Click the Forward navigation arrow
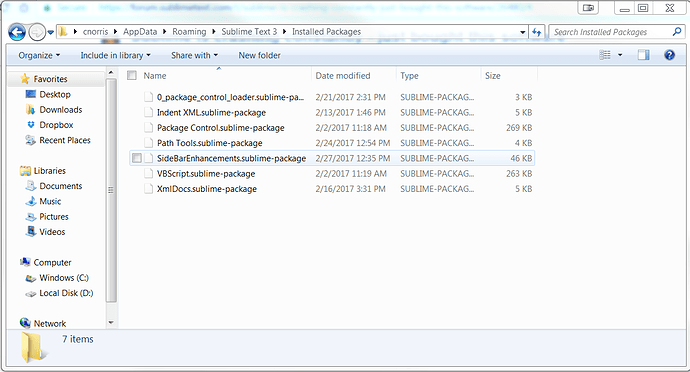Viewport: 690px width, 372px height. coord(37,32)
